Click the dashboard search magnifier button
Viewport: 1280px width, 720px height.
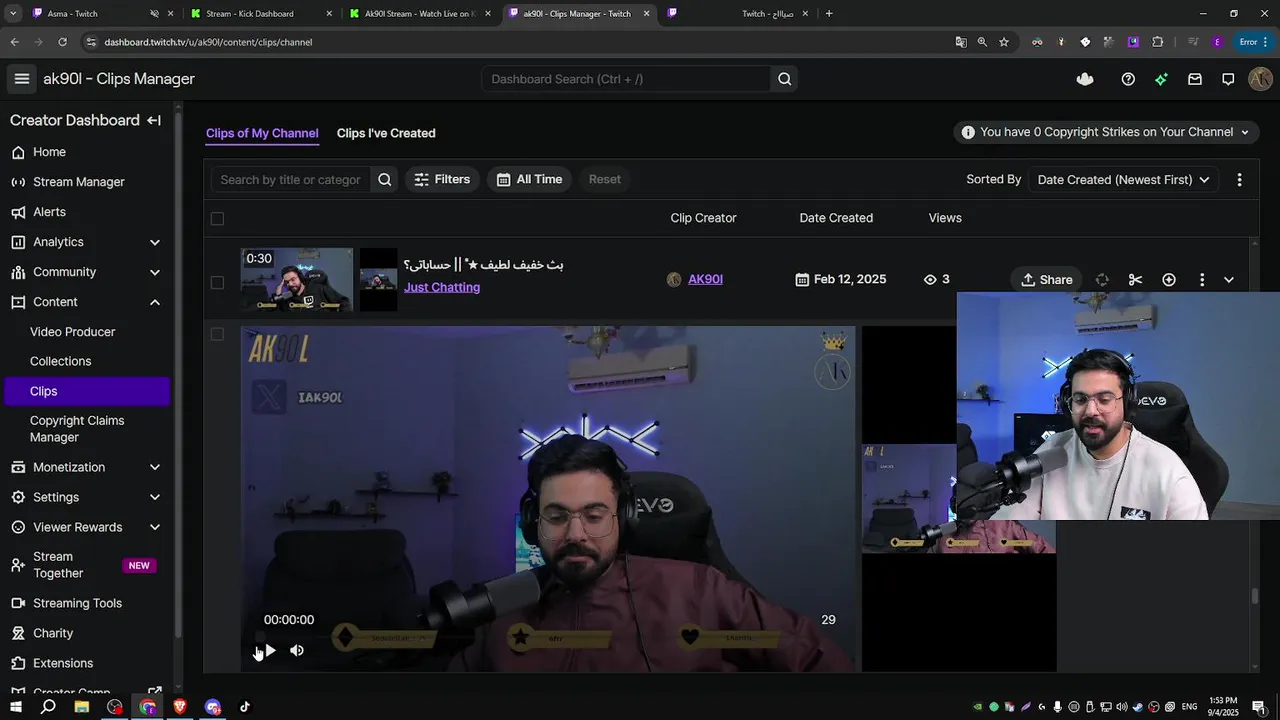pyautogui.click(x=784, y=79)
